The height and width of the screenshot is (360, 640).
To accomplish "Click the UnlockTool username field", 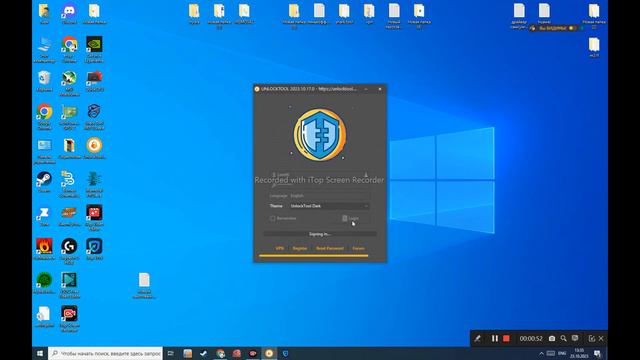I will [320, 174].
